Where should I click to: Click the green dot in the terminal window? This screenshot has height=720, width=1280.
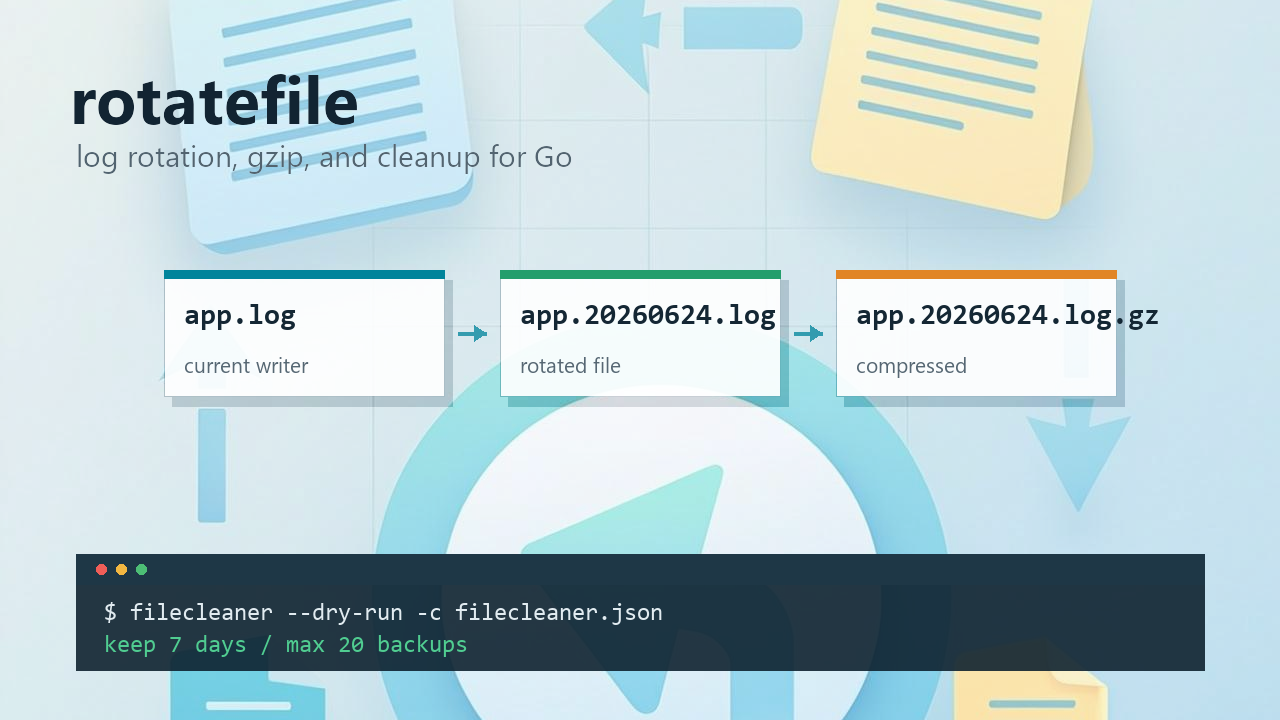[141, 570]
